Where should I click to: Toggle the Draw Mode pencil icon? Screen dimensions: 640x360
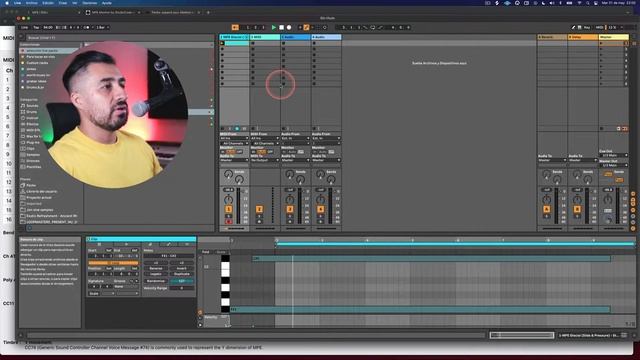(573, 27)
